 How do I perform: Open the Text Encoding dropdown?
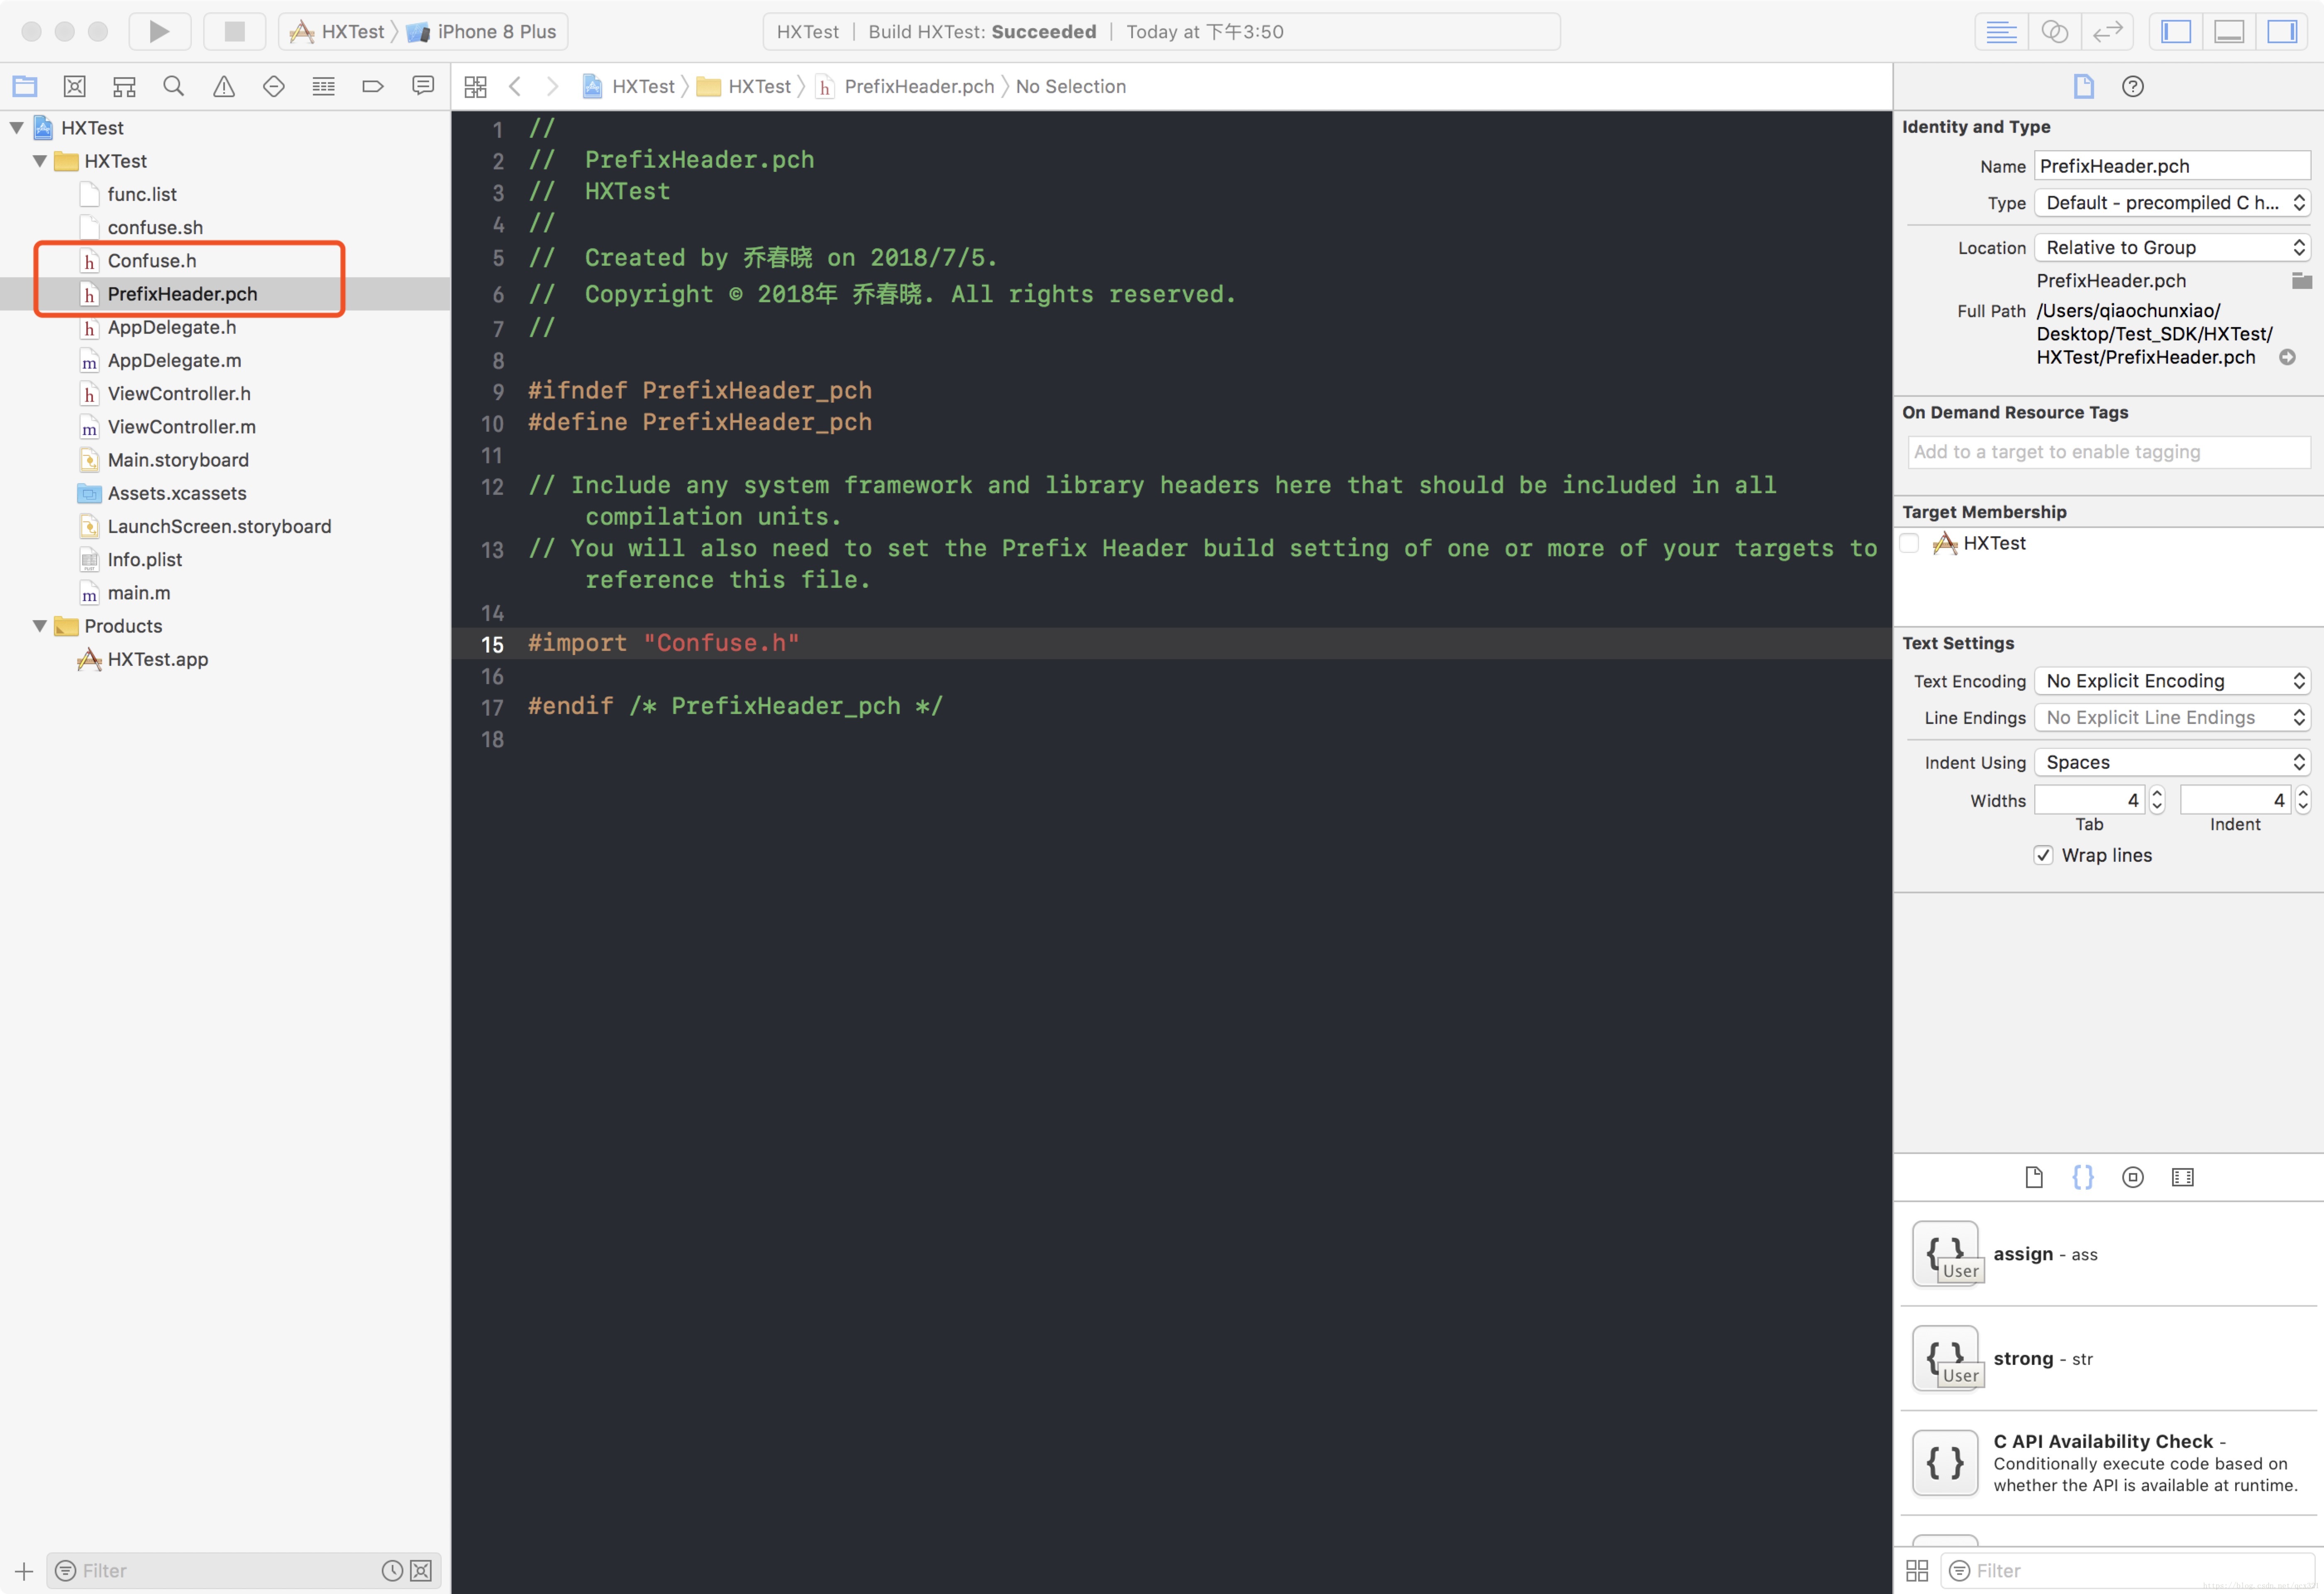point(2172,681)
